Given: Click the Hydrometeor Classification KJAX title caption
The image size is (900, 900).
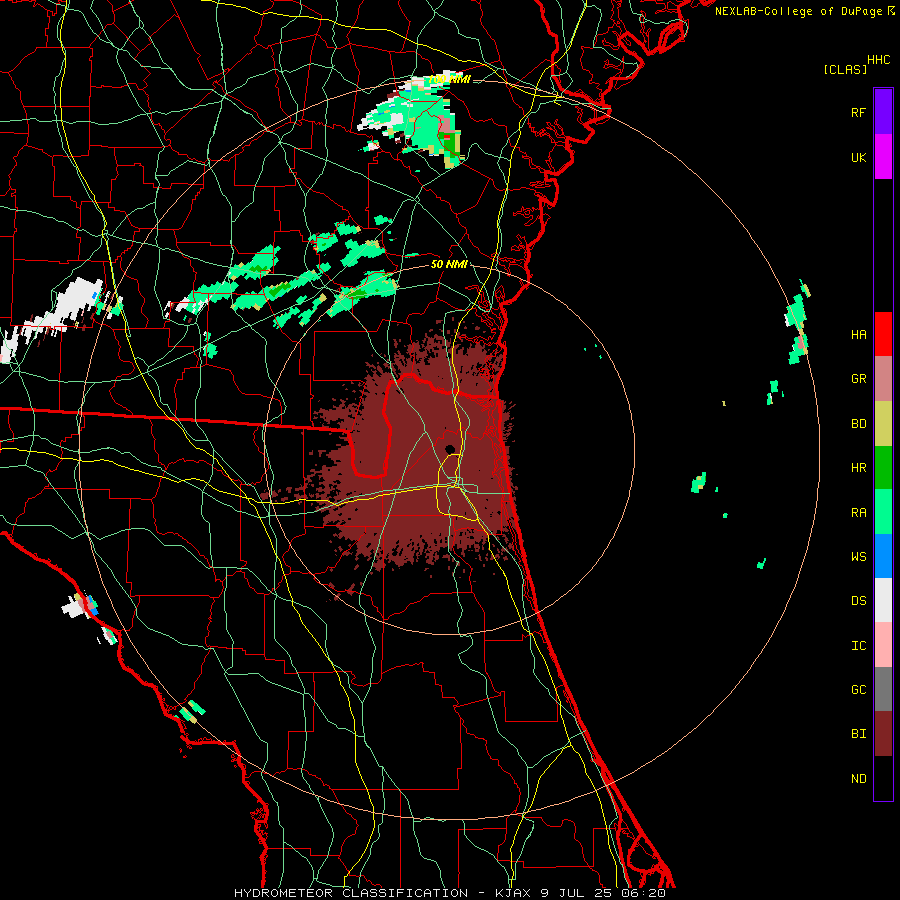Looking at the screenshot, I should (449, 893).
